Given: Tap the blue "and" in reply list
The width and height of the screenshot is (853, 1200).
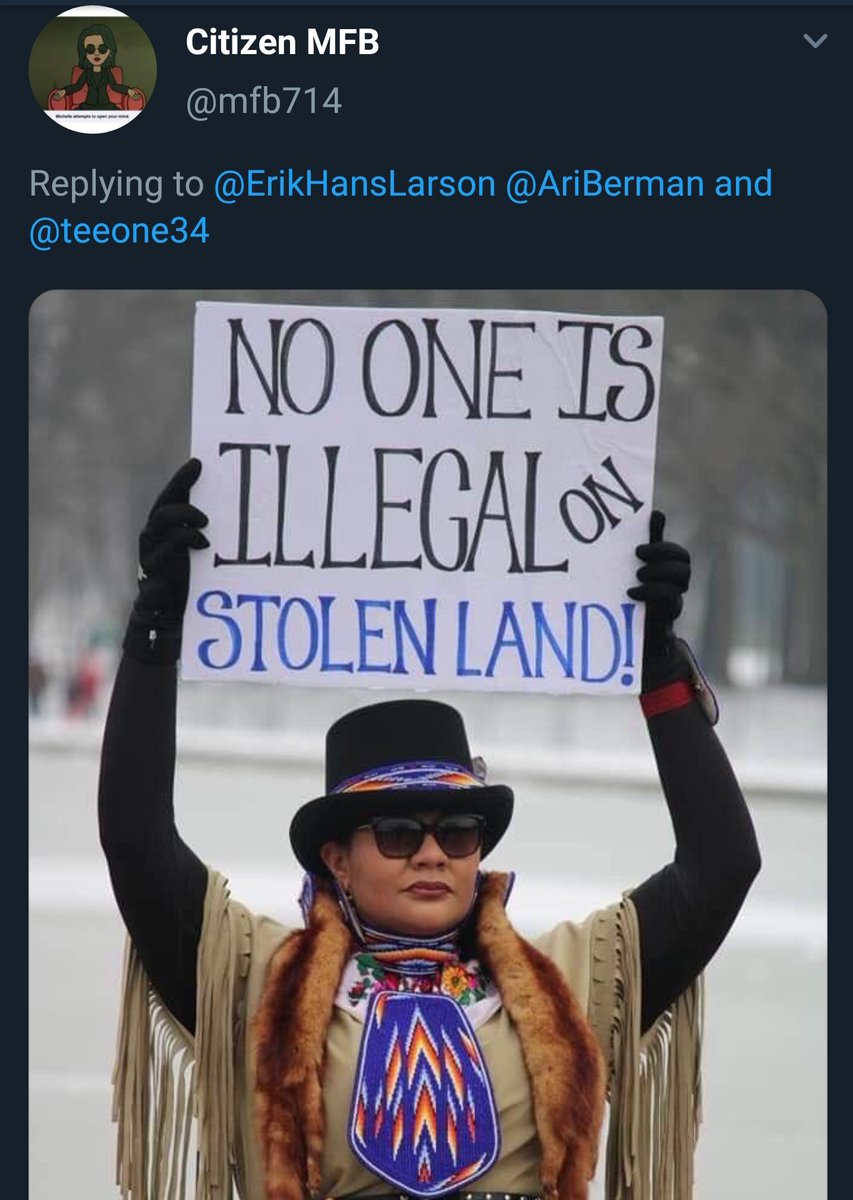Looking at the screenshot, I should tap(742, 184).
